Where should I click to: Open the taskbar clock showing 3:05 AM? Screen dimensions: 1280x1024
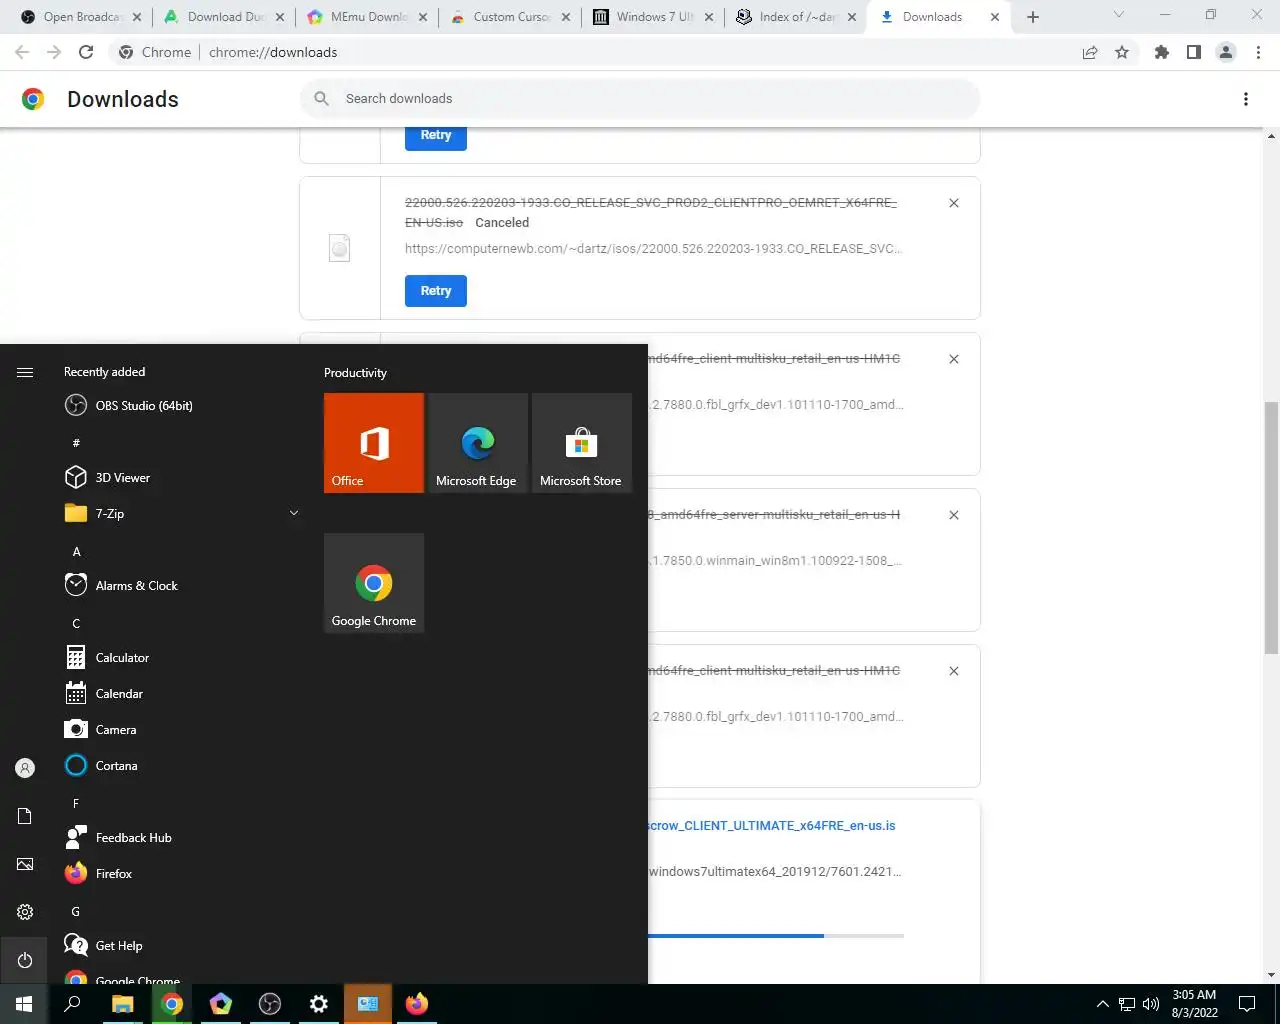[x=1194, y=1004]
